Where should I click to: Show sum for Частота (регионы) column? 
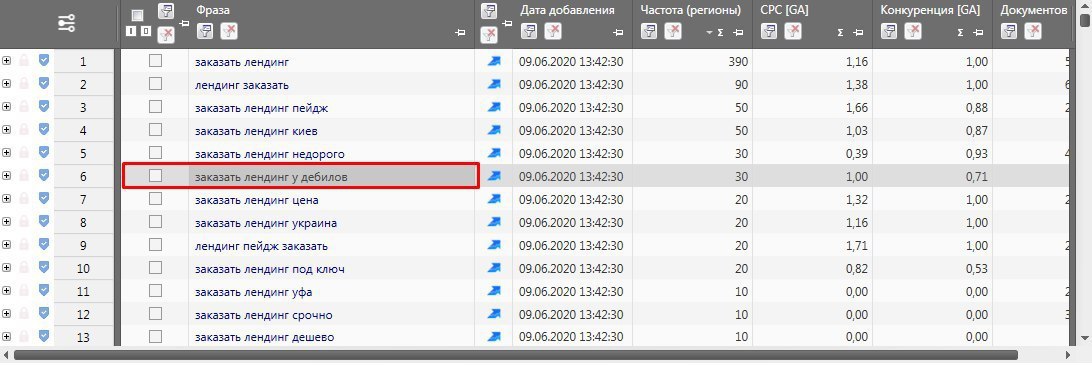[721, 32]
